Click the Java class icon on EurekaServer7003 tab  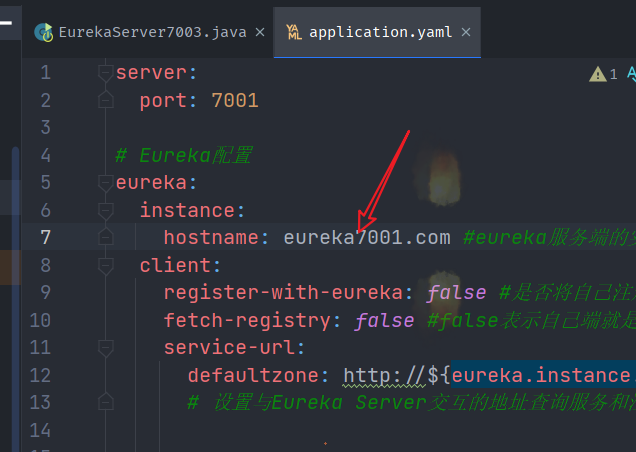(43, 31)
